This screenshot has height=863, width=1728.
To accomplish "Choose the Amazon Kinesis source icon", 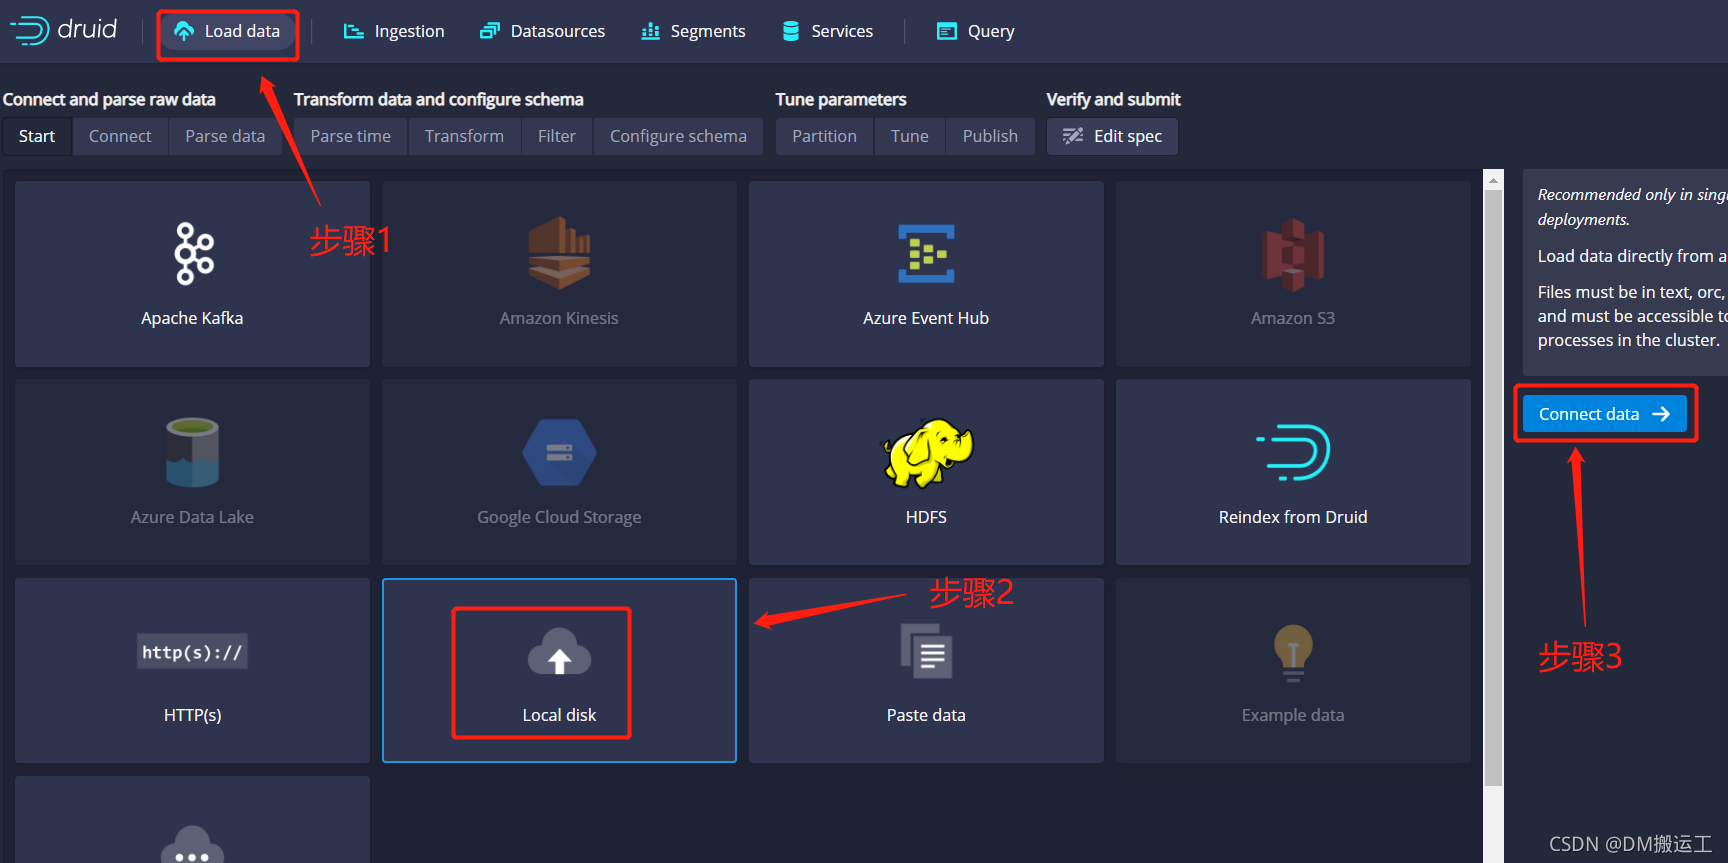I will point(559,253).
